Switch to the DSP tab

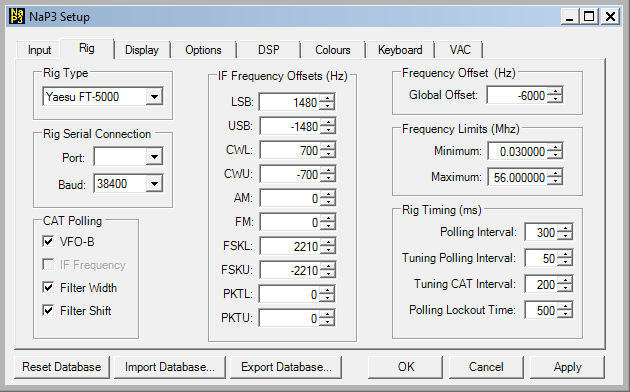268,50
